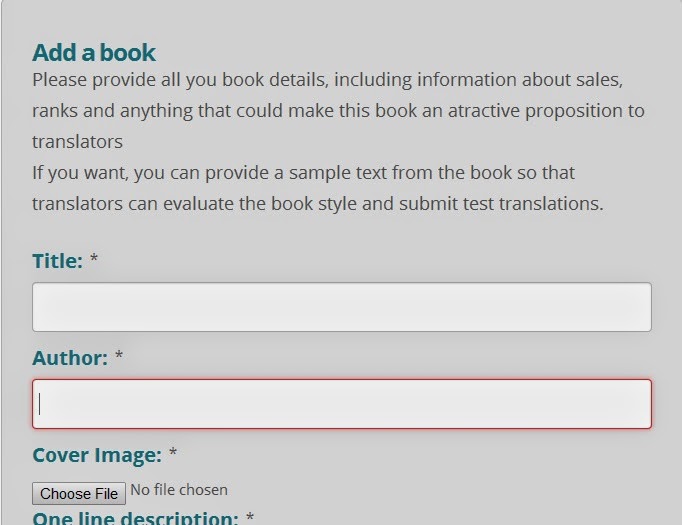Open file picker with Choose File button
This screenshot has height=525, width=682.
point(79,493)
